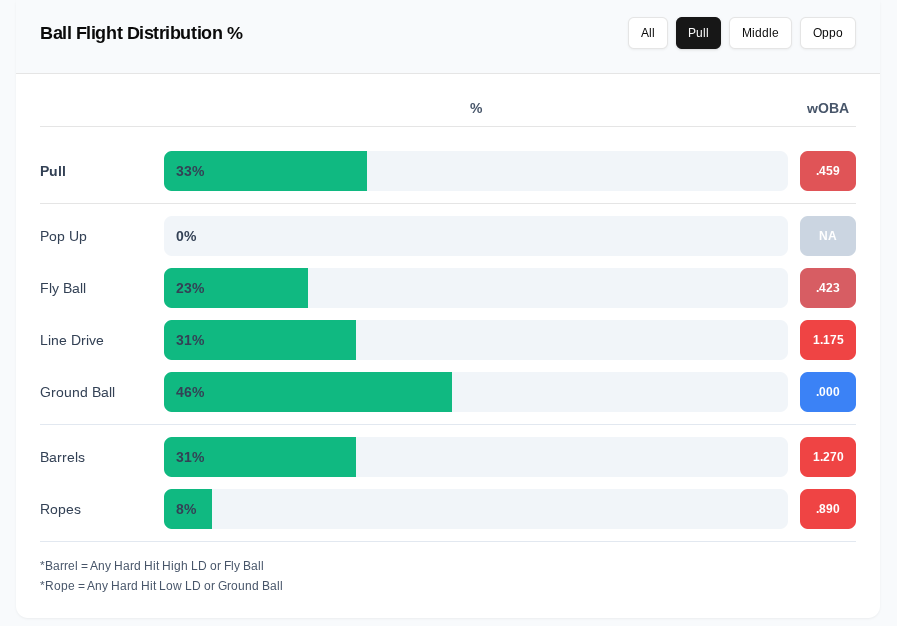Click the .890 wOBA badge

(x=828, y=509)
